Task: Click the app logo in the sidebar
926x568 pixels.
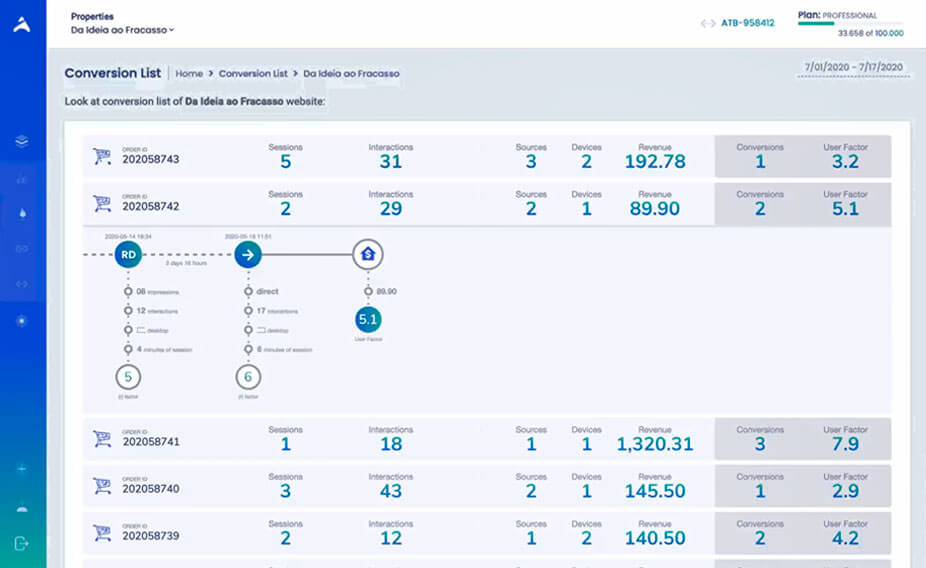Action: [22, 25]
